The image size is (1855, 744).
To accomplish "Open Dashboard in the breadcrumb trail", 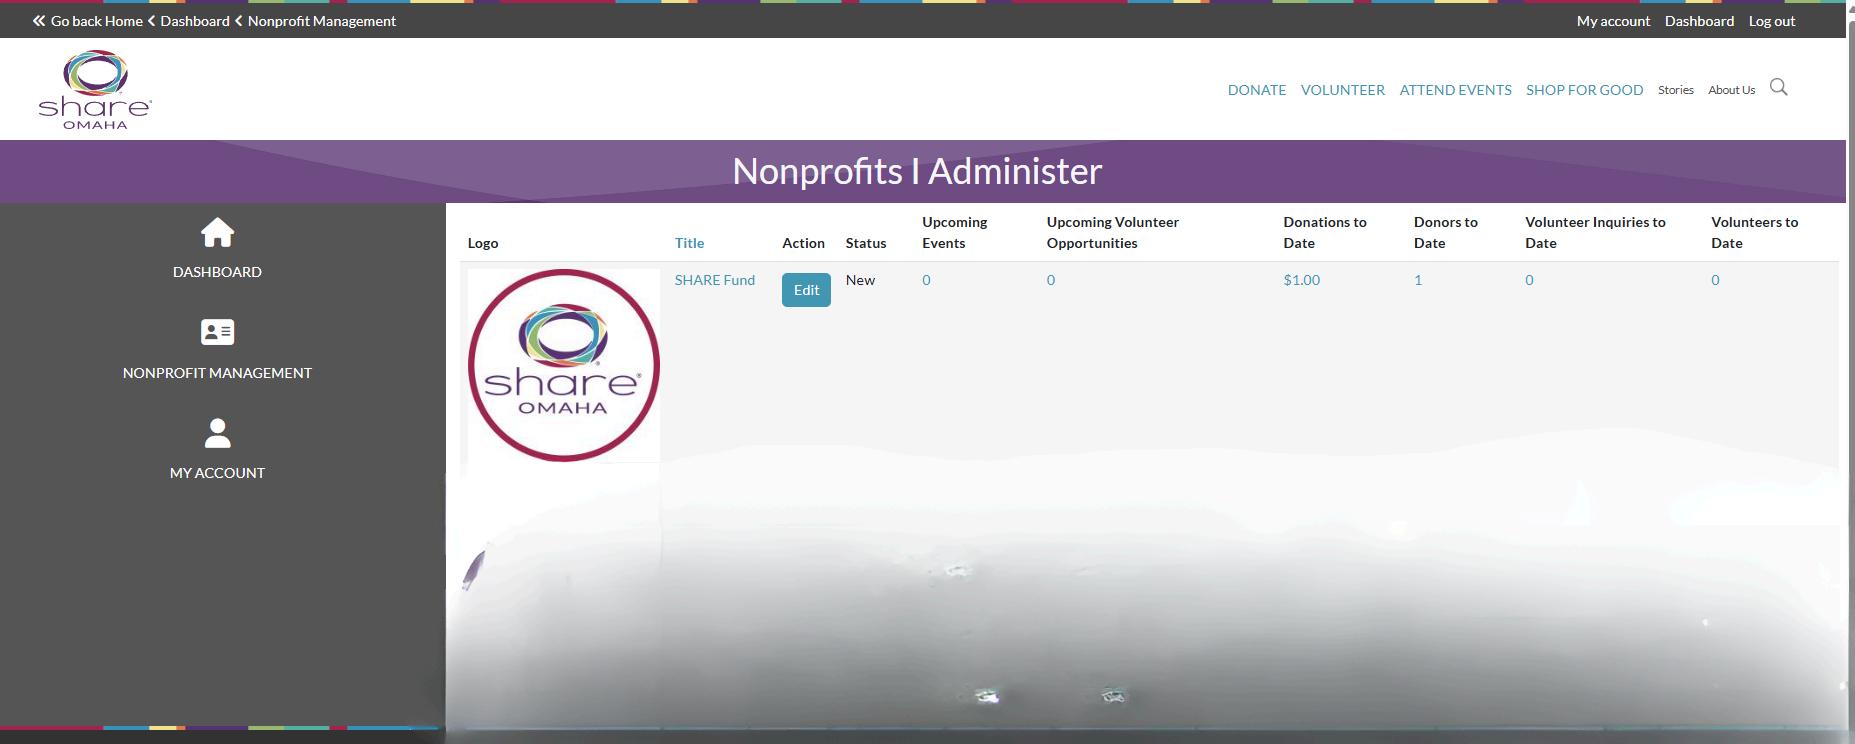I will pyautogui.click(x=195, y=21).
